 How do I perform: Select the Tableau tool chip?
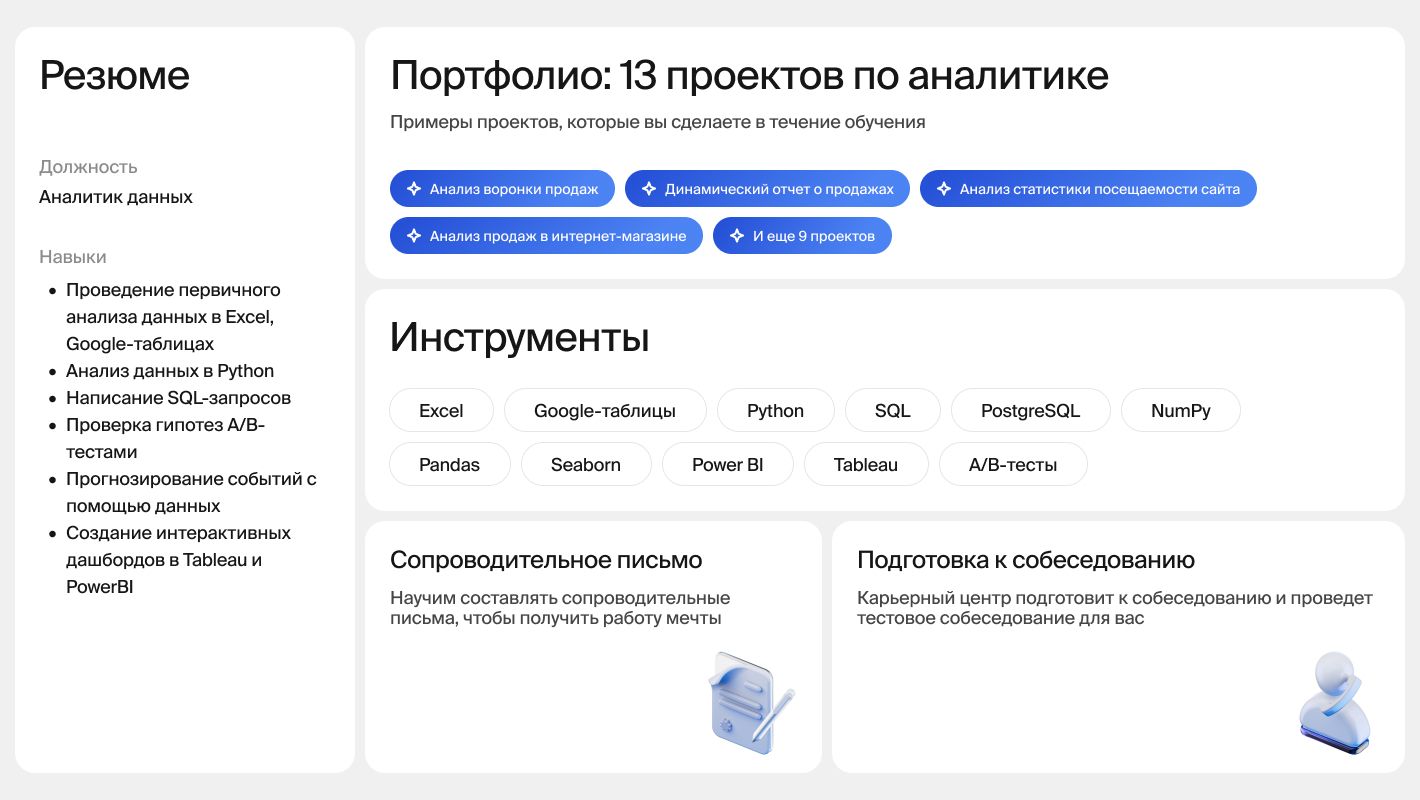(865, 465)
